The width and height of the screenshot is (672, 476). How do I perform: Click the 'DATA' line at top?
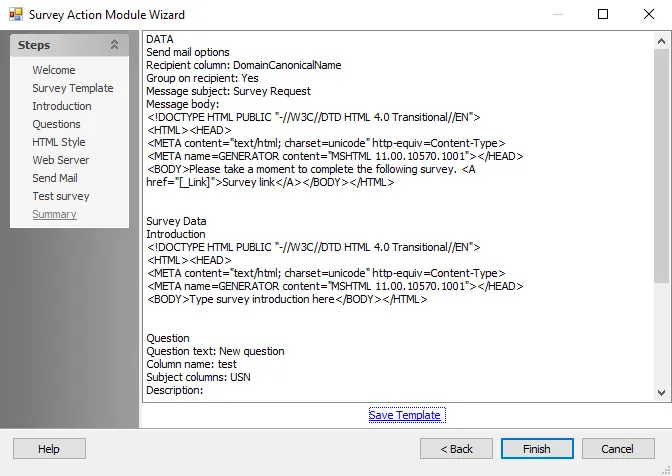160,39
